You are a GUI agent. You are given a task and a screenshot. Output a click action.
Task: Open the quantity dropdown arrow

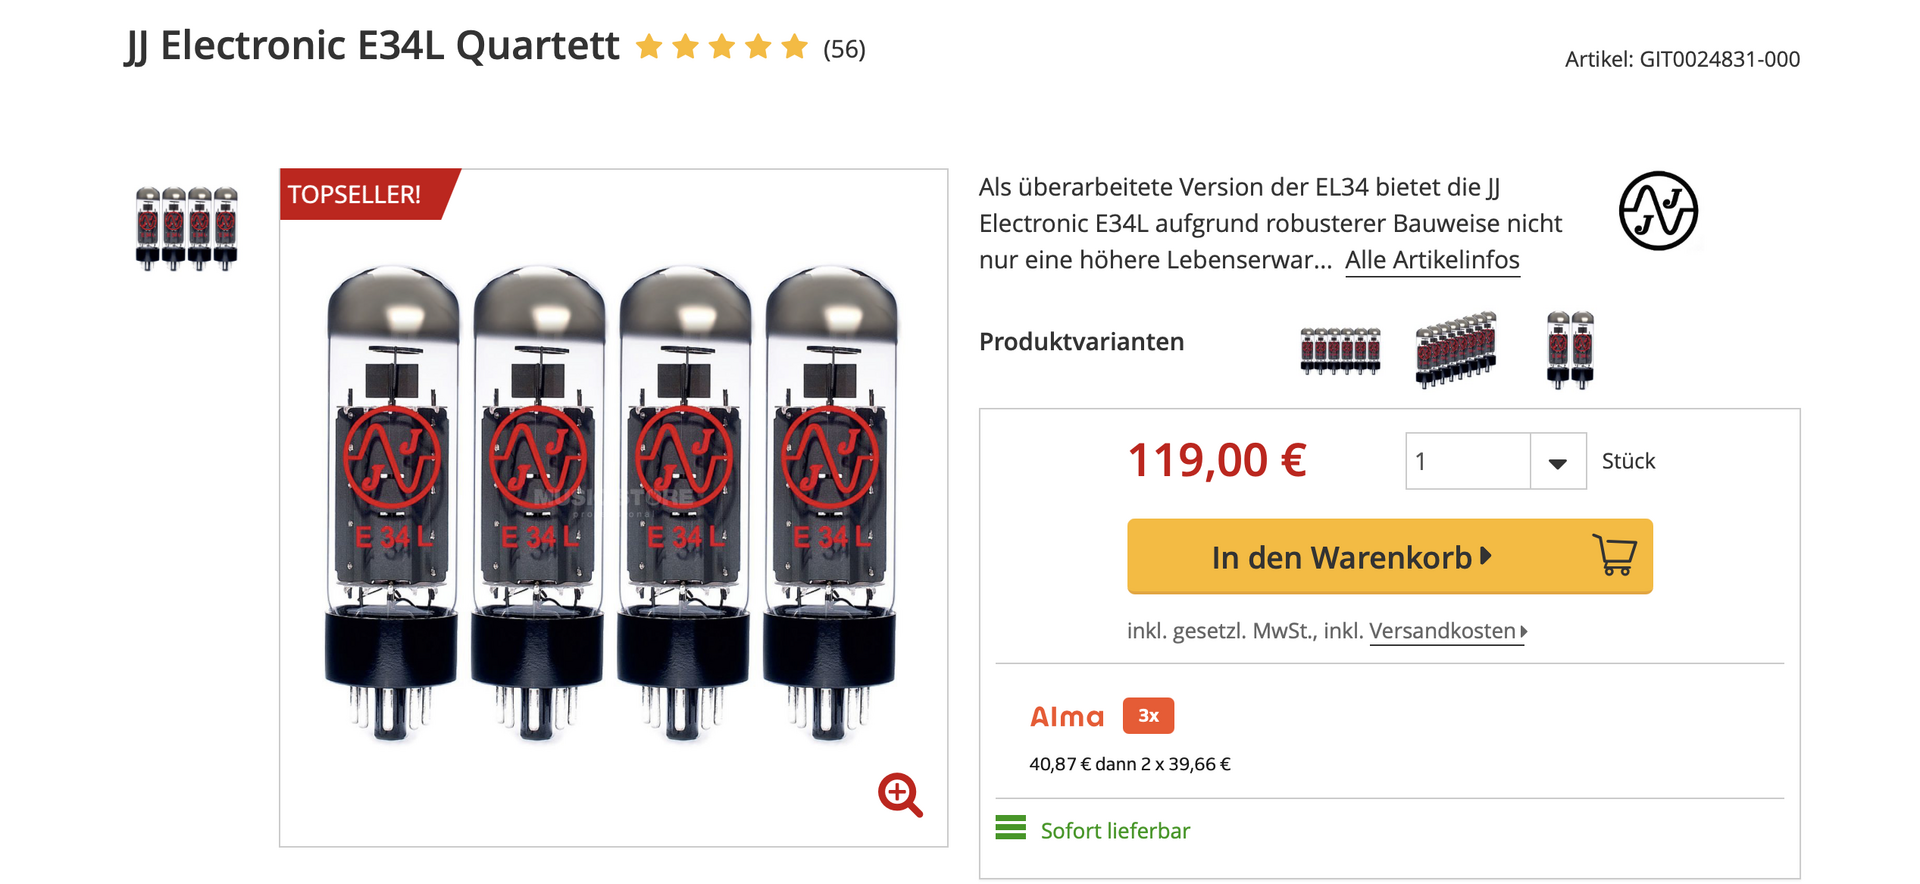pos(1557,462)
